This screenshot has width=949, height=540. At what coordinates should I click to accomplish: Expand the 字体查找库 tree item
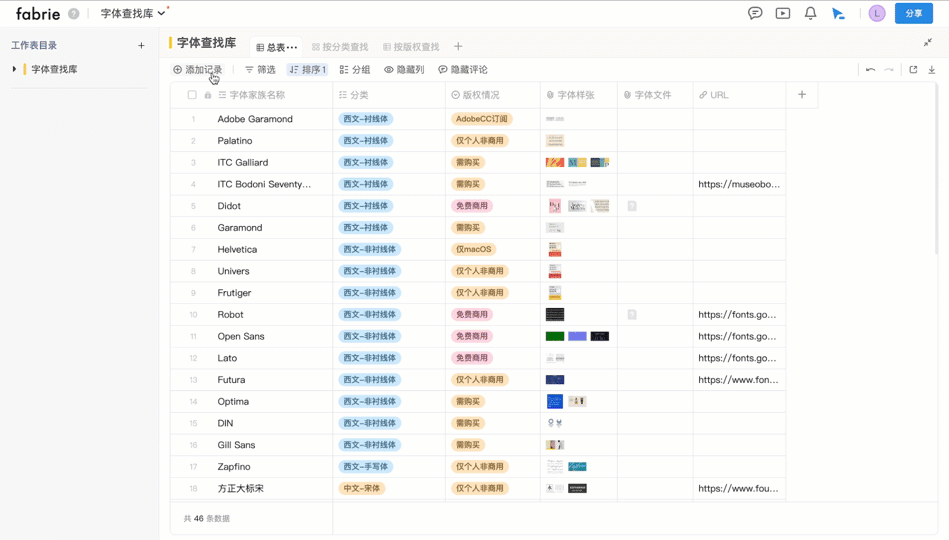pos(15,69)
